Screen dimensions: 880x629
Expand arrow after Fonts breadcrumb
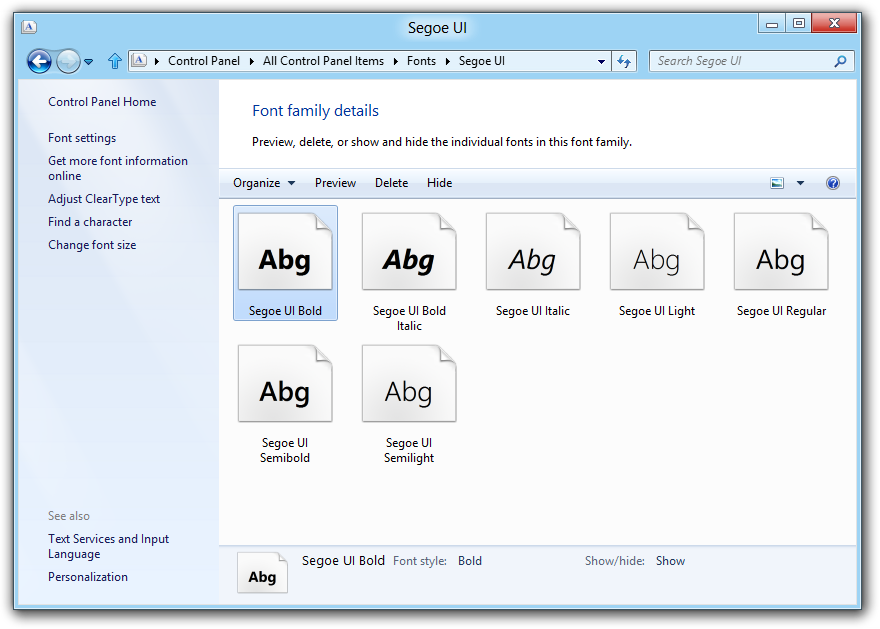click(447, 61)
